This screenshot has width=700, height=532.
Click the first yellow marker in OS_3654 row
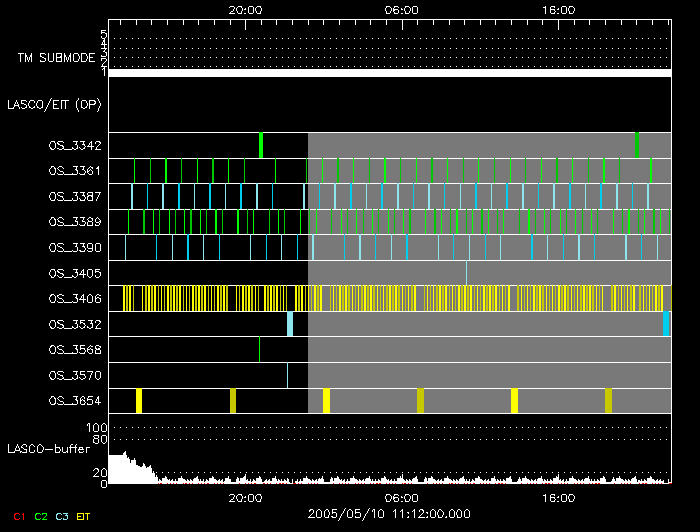click(x=139, y=401)
